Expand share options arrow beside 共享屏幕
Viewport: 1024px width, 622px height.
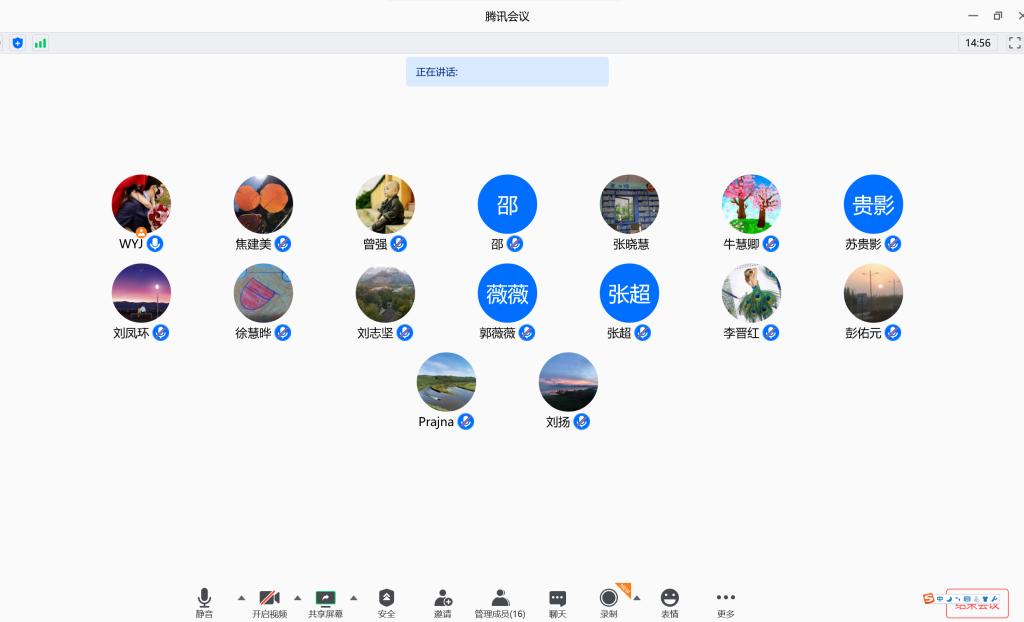353,598
